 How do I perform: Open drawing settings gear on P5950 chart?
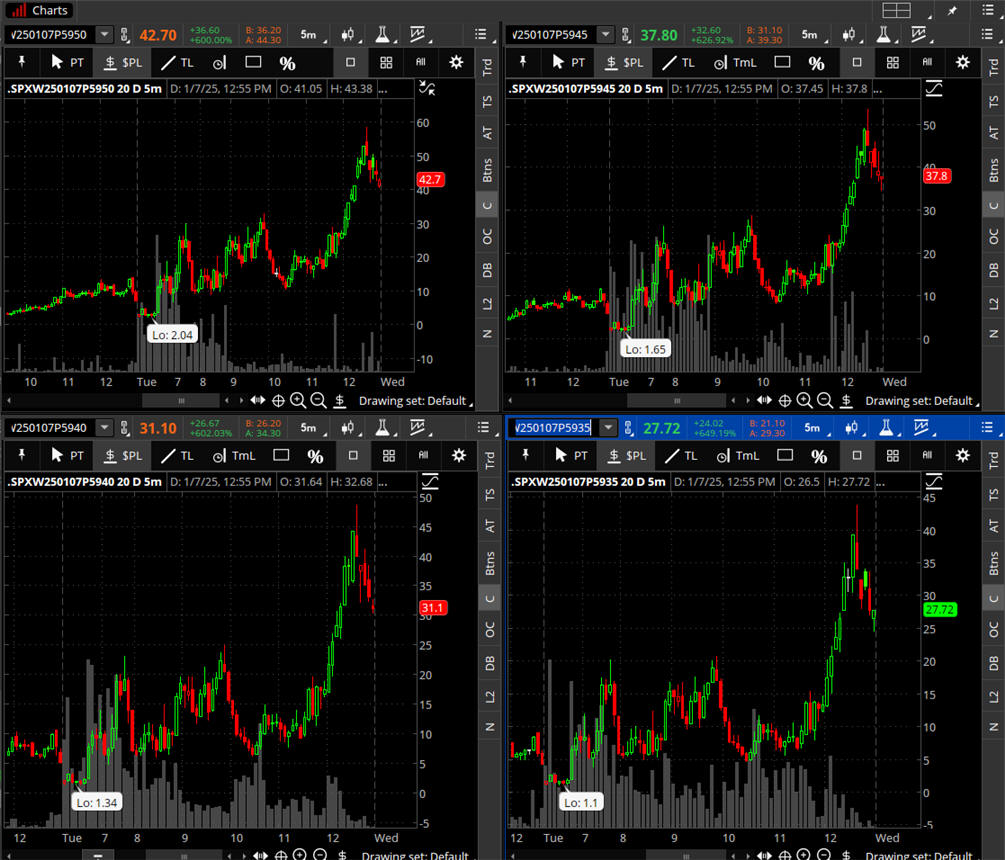tap(456, 62)
